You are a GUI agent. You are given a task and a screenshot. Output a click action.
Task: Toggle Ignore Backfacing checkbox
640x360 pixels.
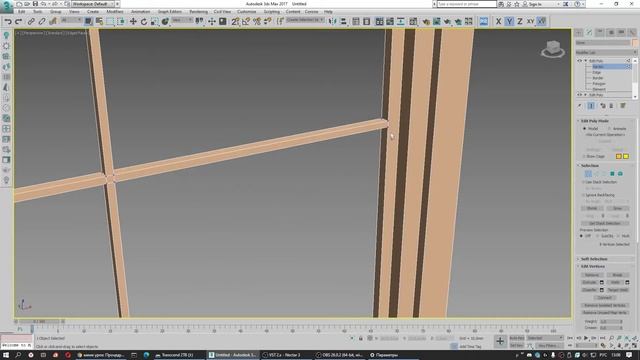(584, 195)
